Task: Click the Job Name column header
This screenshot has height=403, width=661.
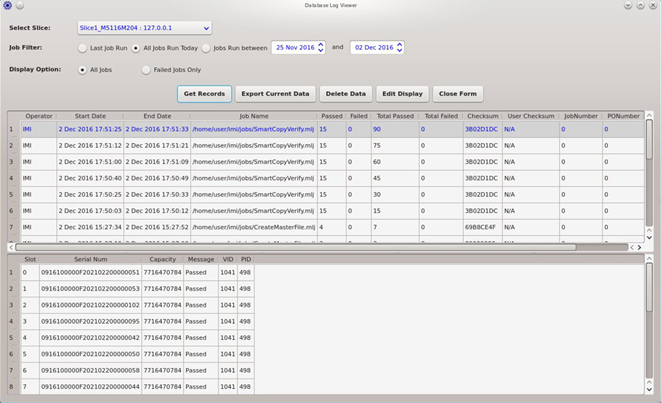Action: pyautogui.click(x=254, y=116)
